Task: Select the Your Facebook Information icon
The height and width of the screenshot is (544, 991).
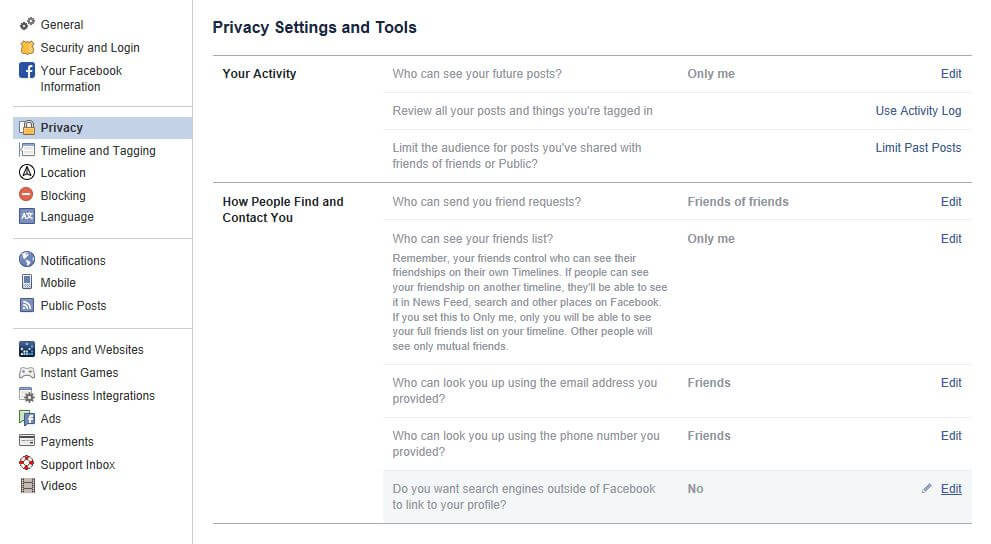Action: click(27, 70)
